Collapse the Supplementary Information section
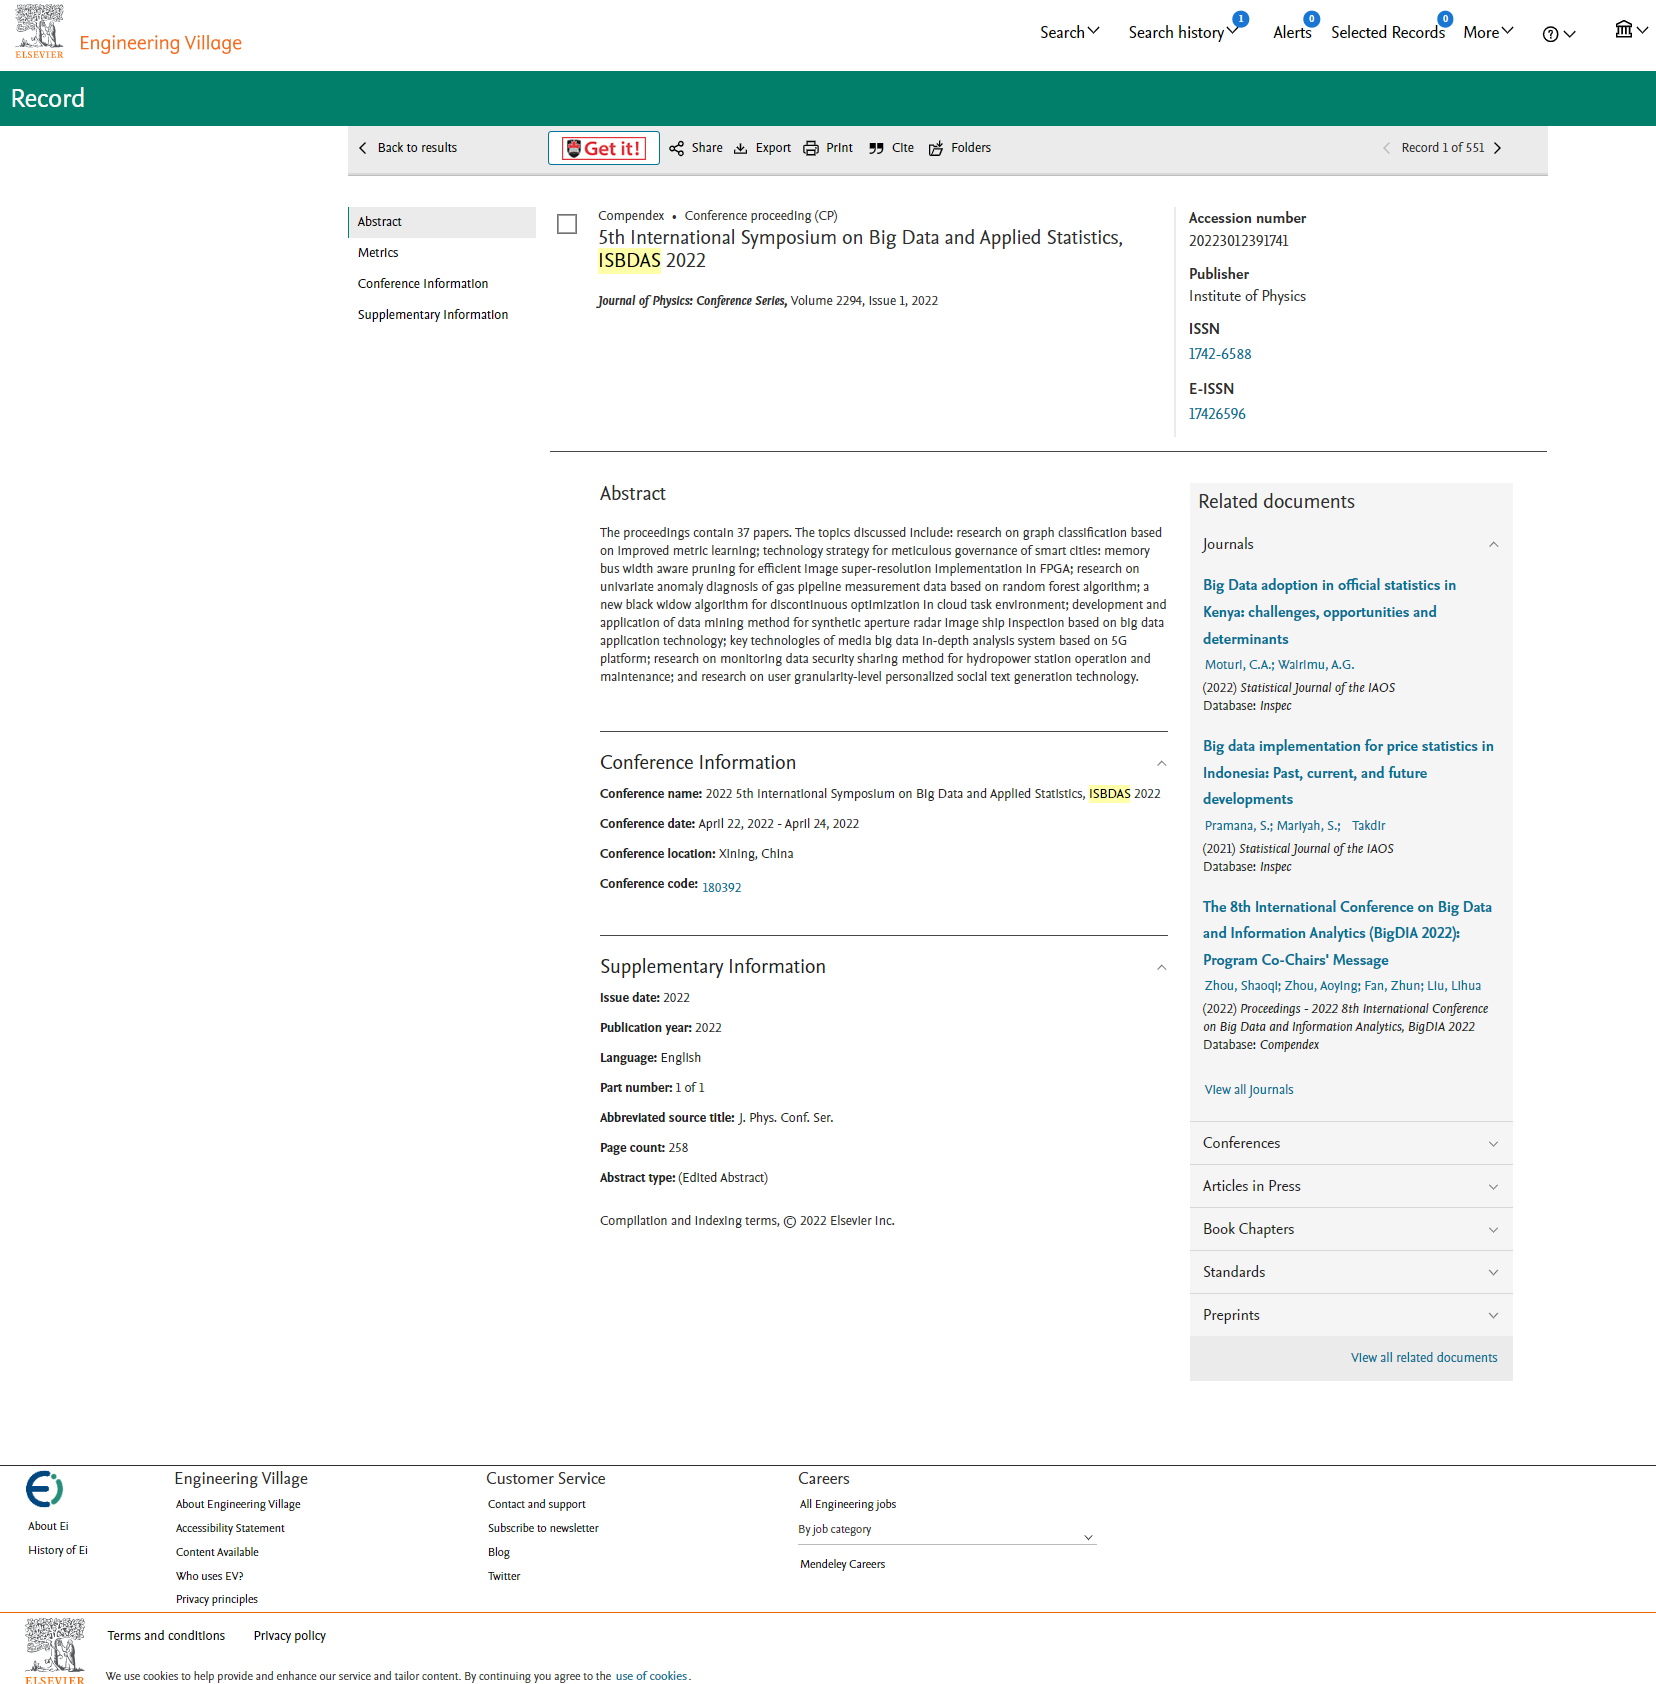Image resolution: width=1656 pixels, height=1684 pixels. click(1161, 968)
